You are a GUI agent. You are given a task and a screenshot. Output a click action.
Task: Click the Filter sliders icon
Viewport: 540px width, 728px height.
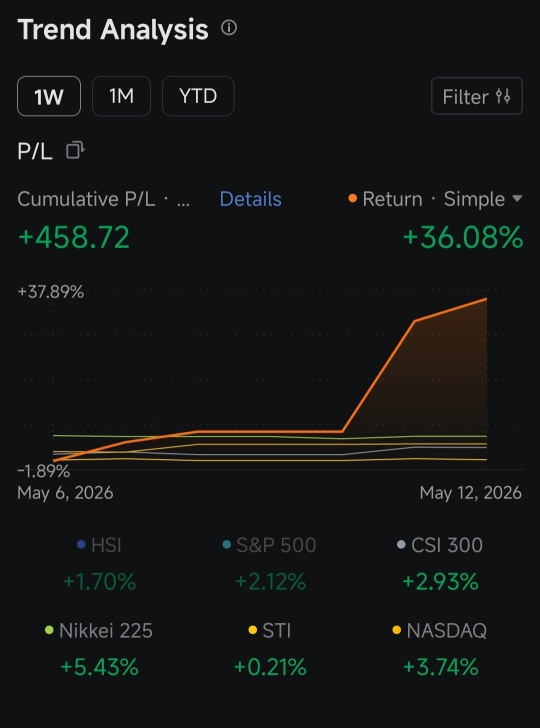point(503,96)
